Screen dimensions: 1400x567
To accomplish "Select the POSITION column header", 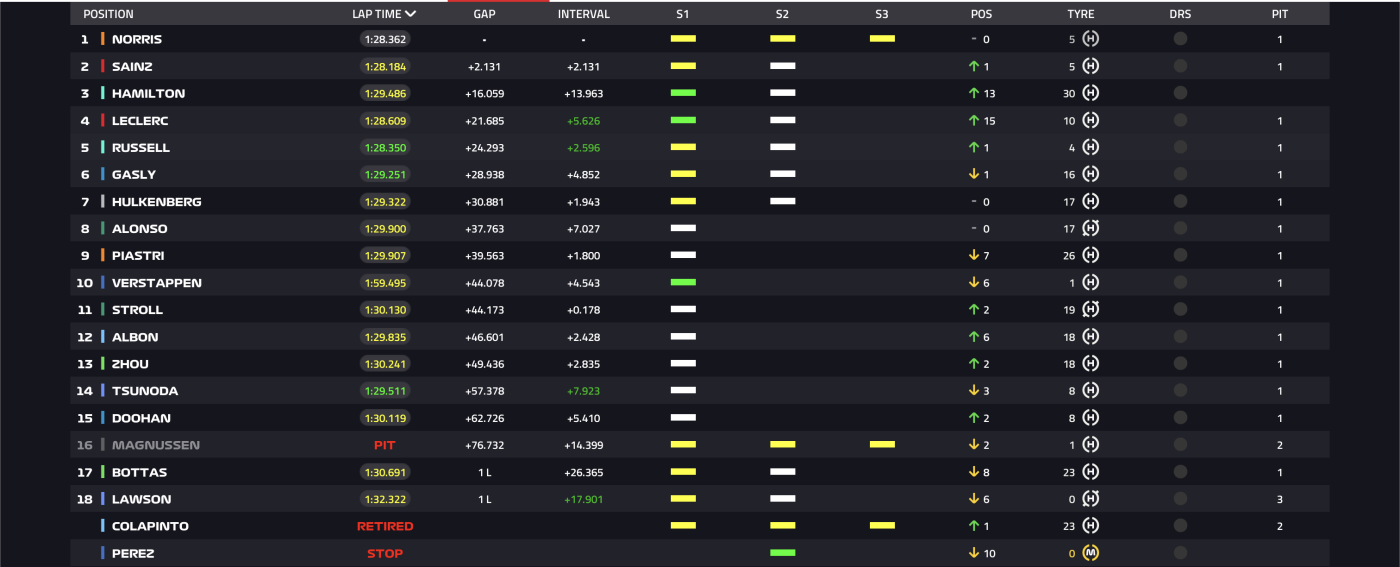I will coord(108,14).
